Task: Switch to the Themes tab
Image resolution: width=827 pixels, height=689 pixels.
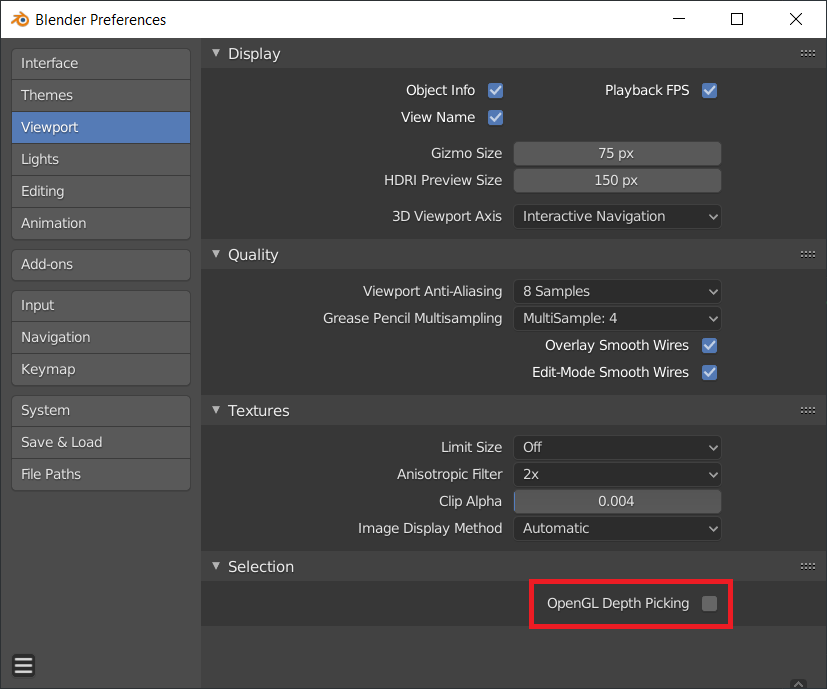Action: click(101, 95)
